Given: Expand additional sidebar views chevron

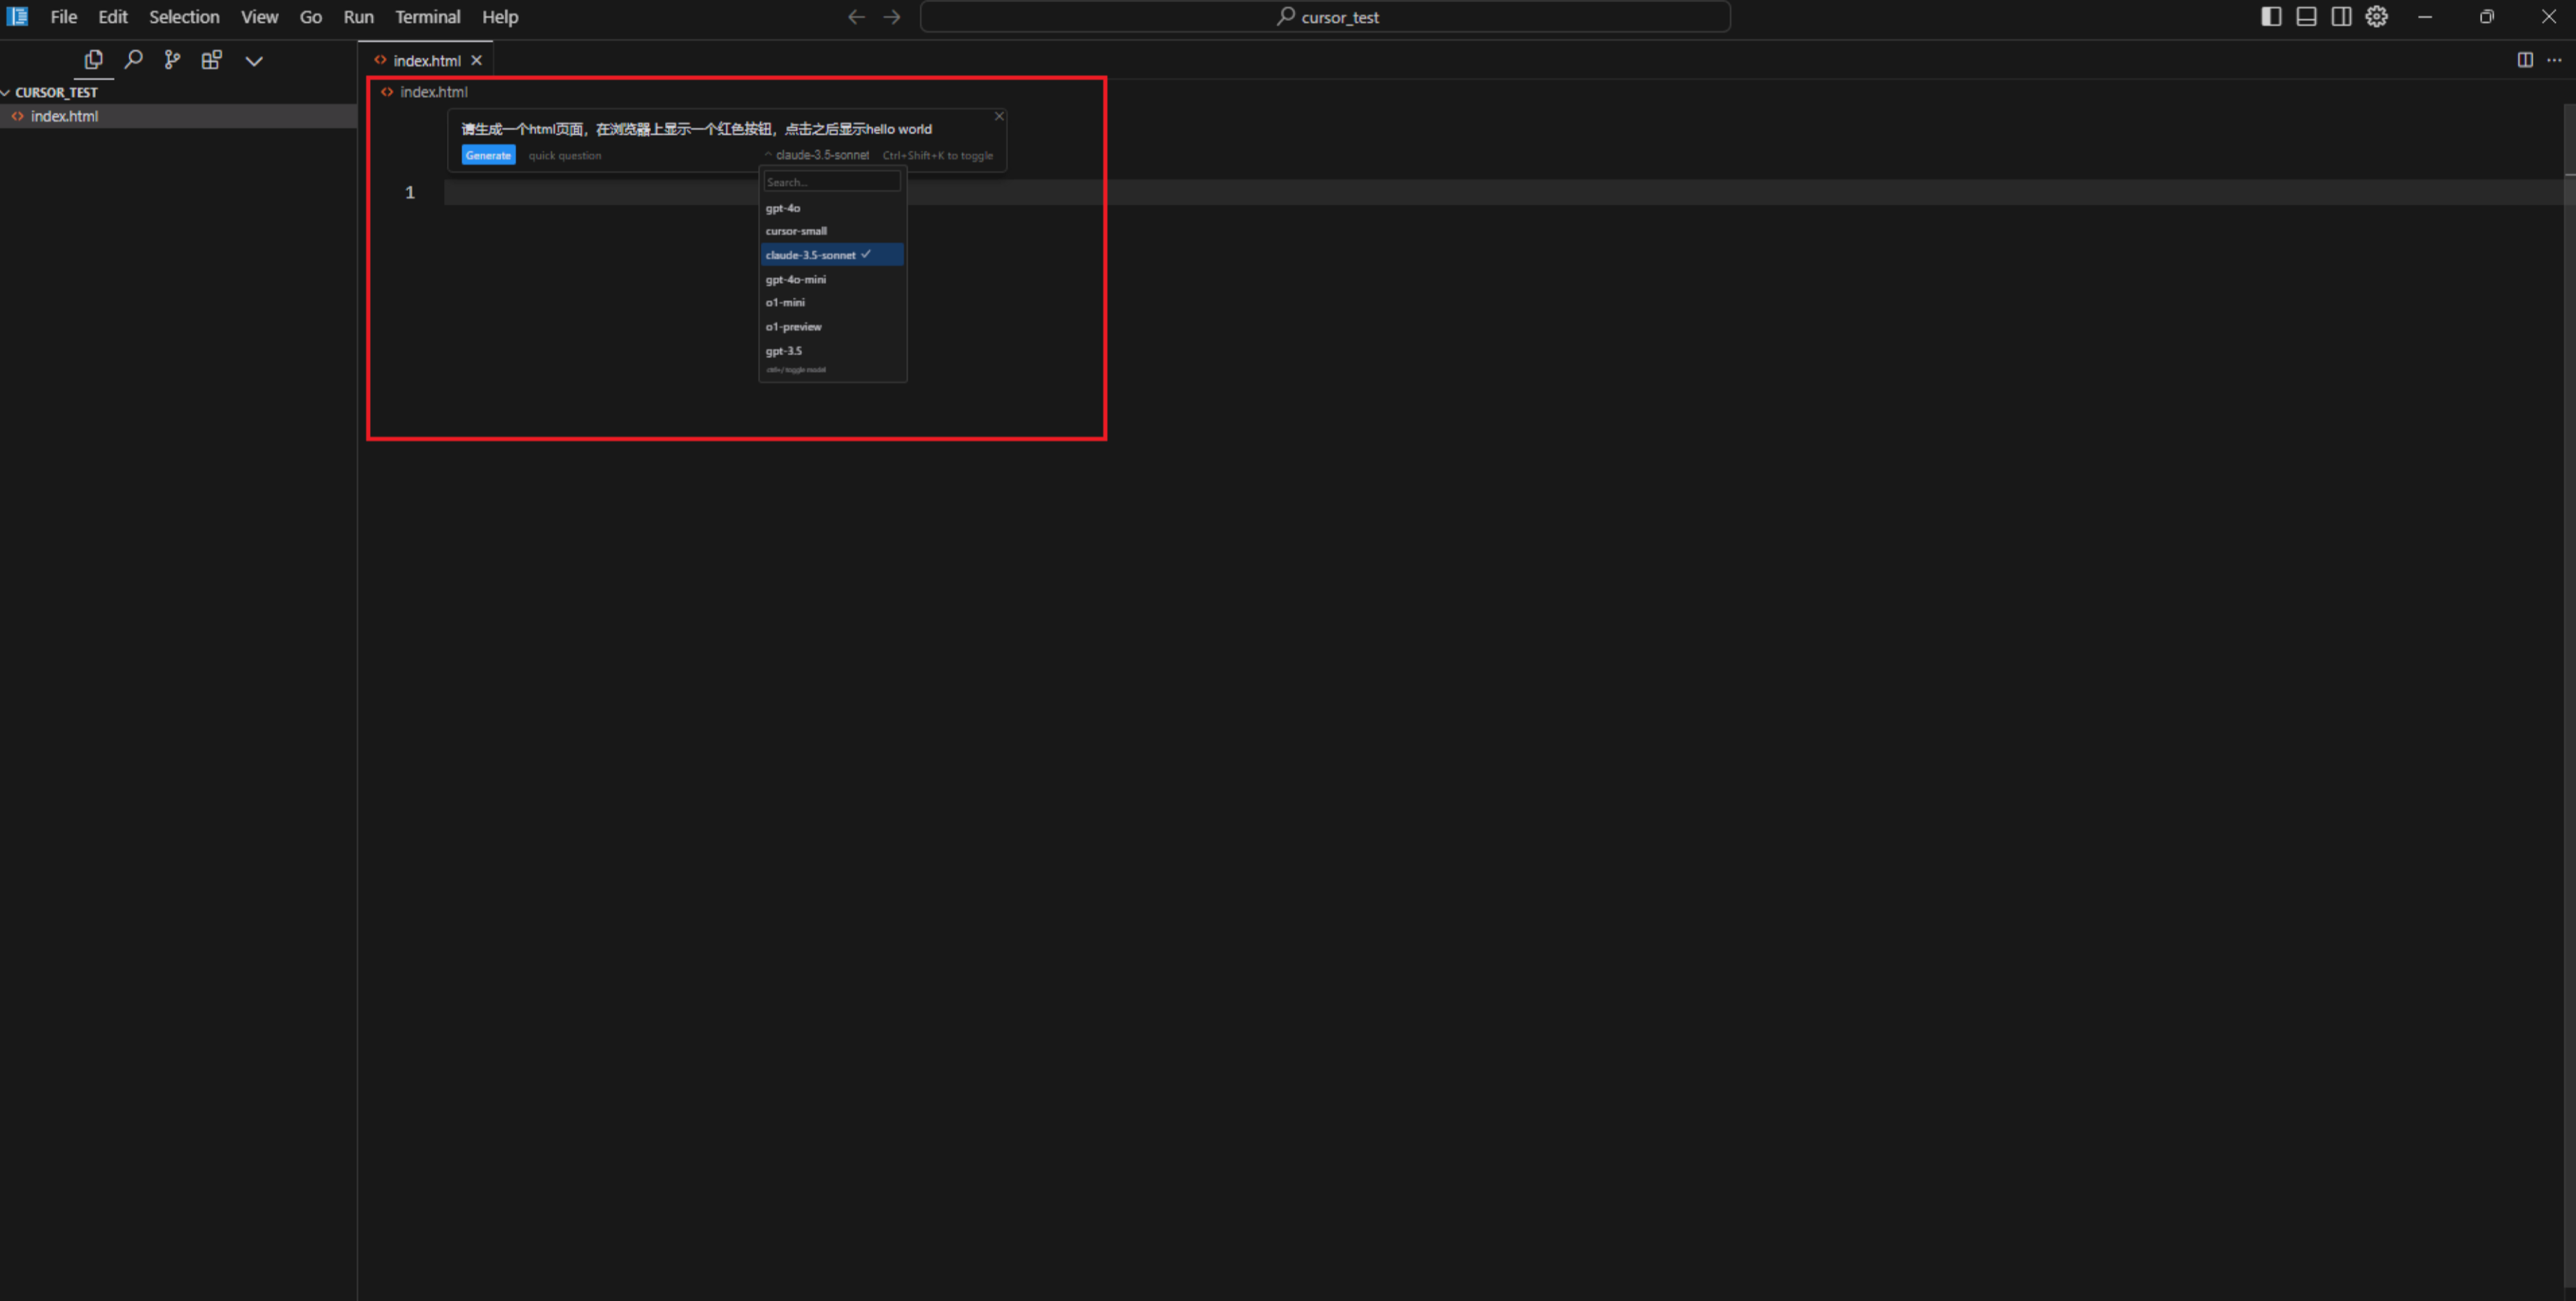Looking at the screenshot, I should [254, 61].
